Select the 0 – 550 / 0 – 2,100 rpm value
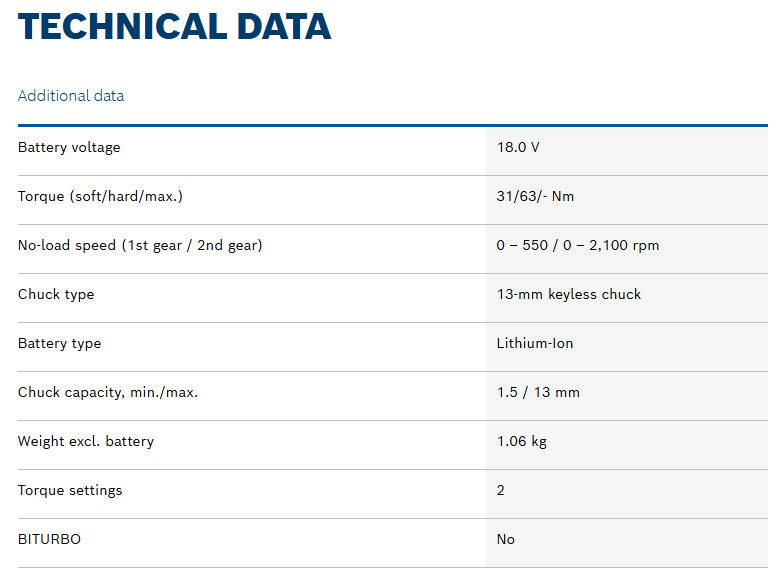This screenshot has width=783, height=587. tap(578, 246)
